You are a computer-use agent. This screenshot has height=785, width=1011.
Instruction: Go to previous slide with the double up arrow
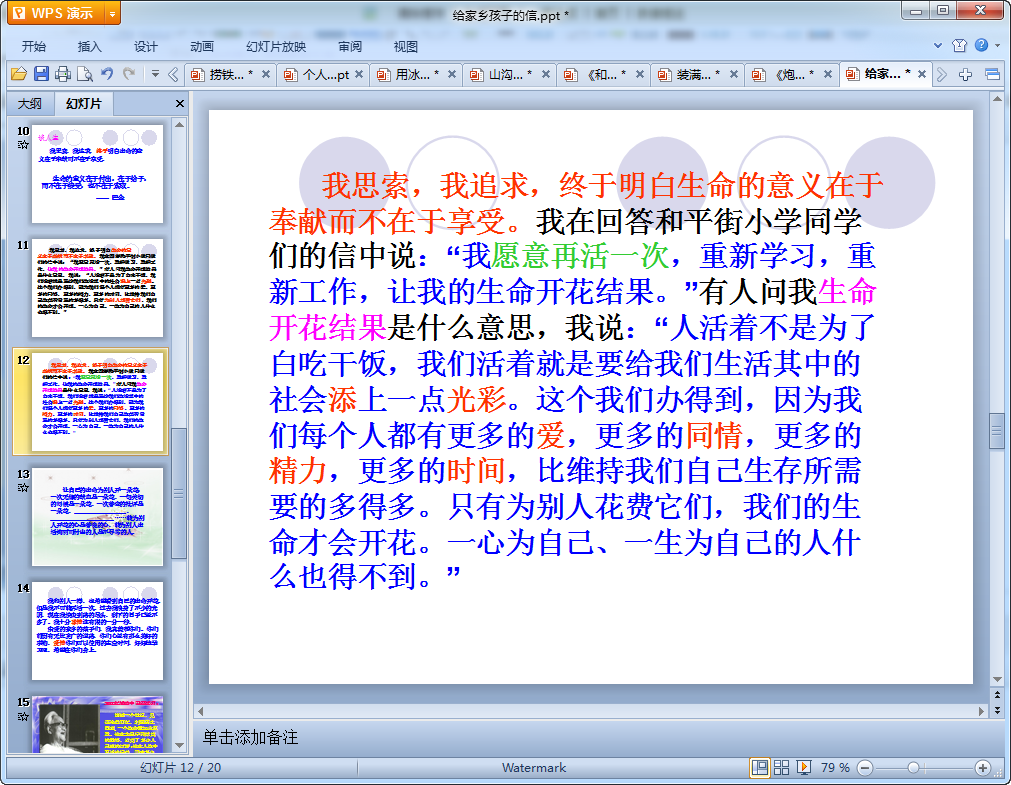[997, 696]
